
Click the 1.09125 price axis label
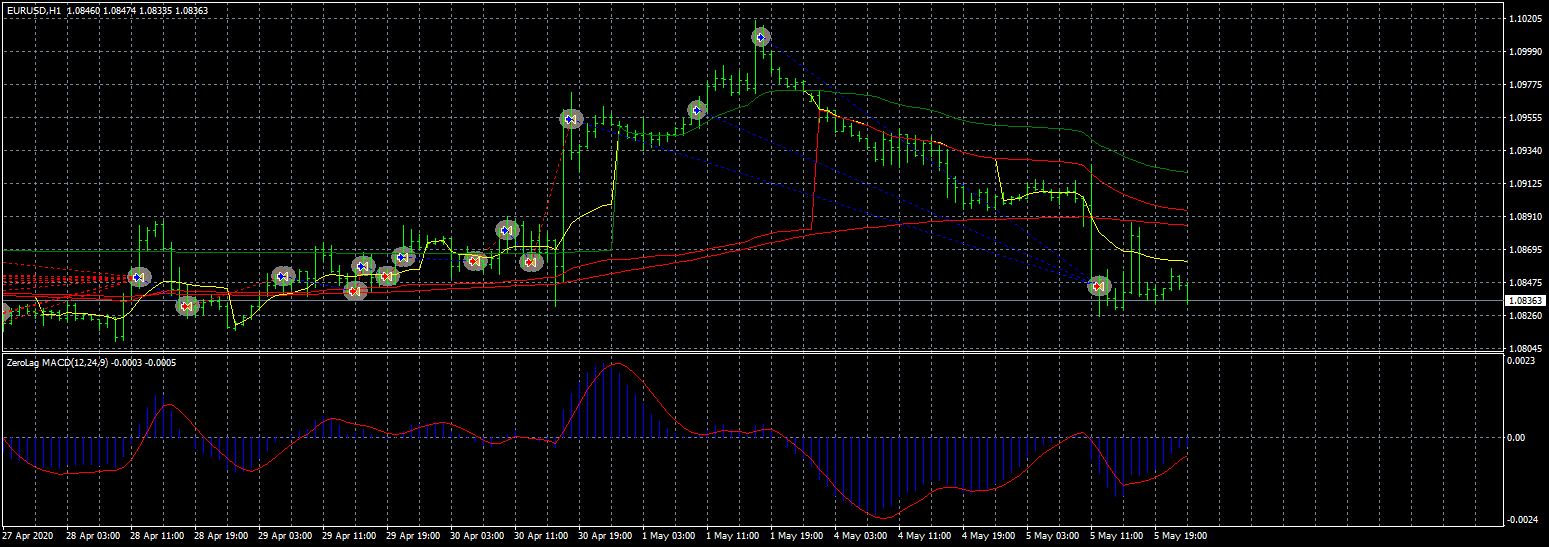point(1525,184)
